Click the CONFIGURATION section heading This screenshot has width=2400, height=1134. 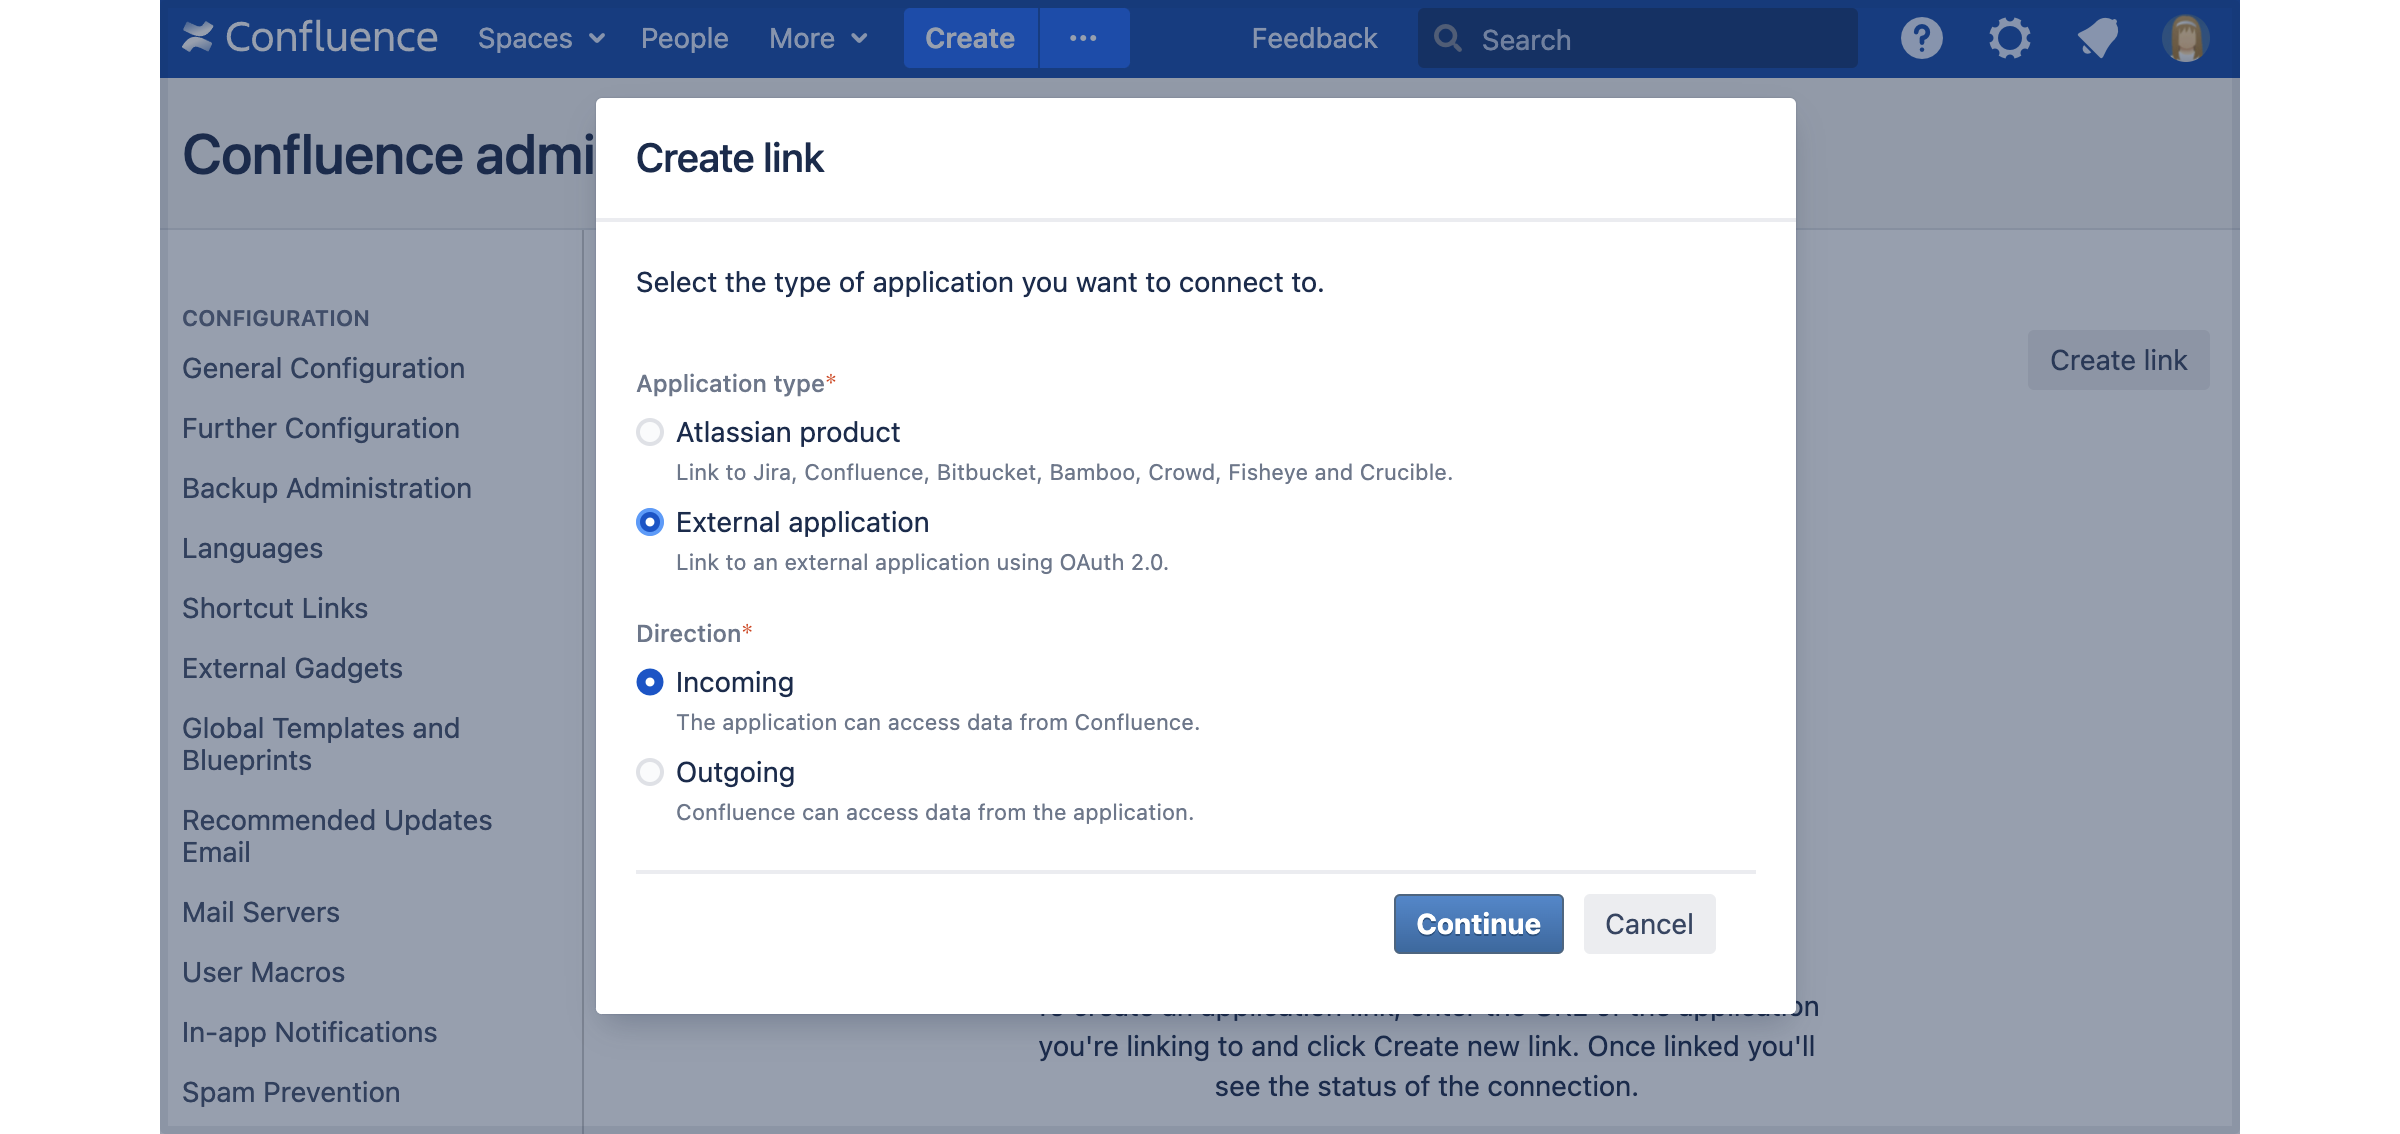tap(276, 318)
